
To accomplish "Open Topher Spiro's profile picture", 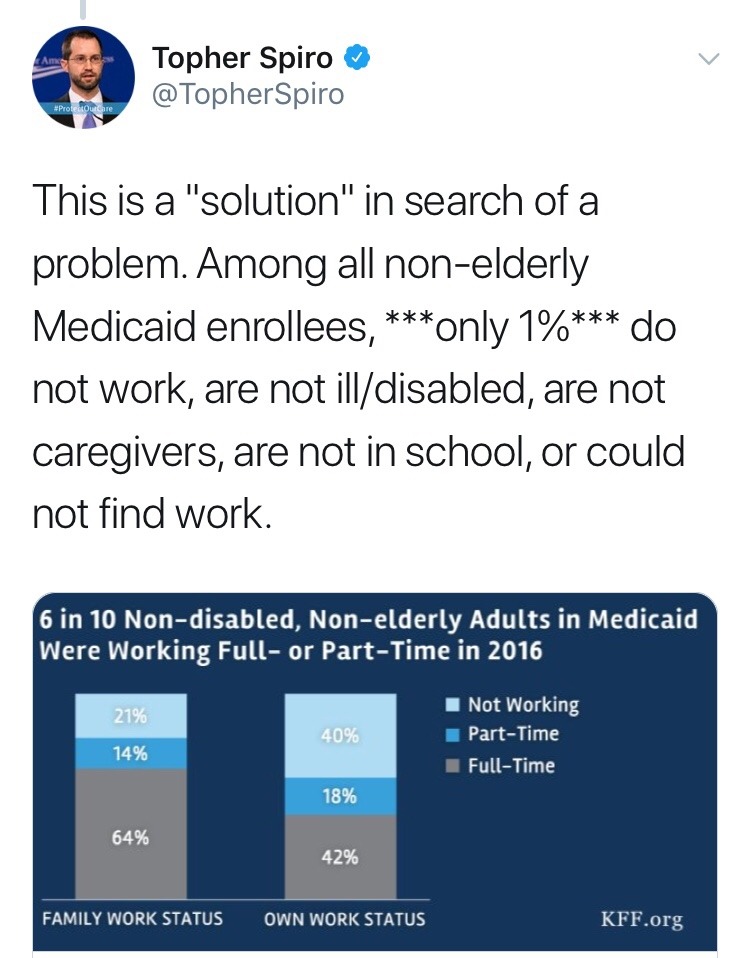I will point(82,78).
